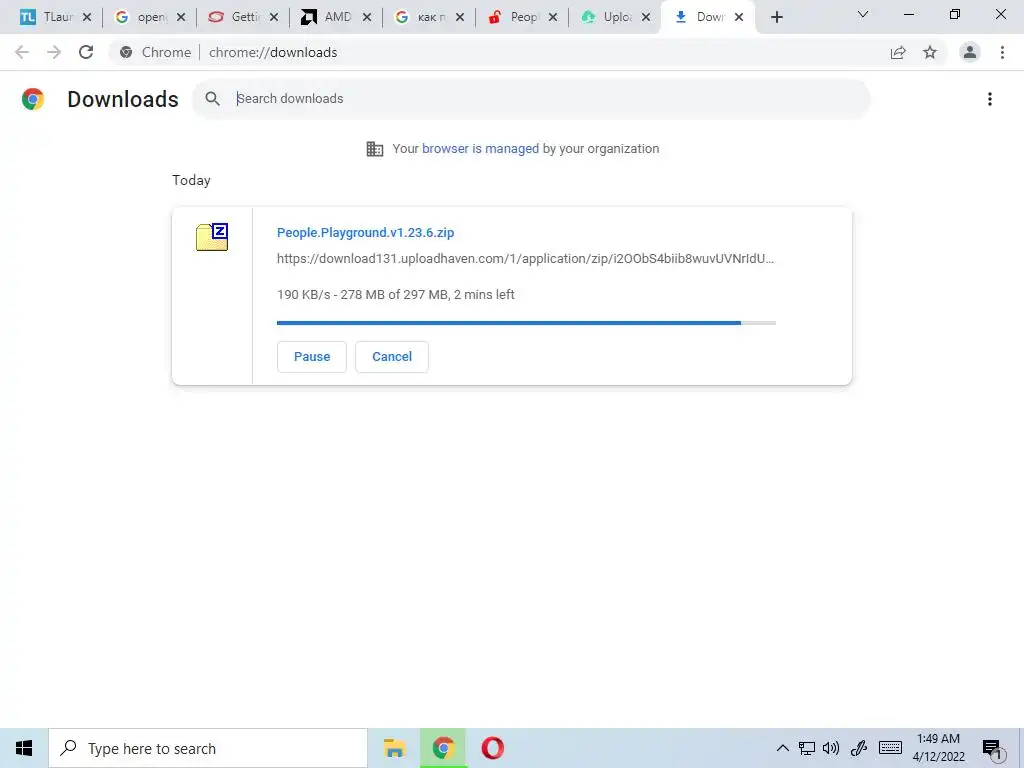This screenshot has width=1024, height=768.
Task: Click the zip file icon
Action: [x=212, y=237]
